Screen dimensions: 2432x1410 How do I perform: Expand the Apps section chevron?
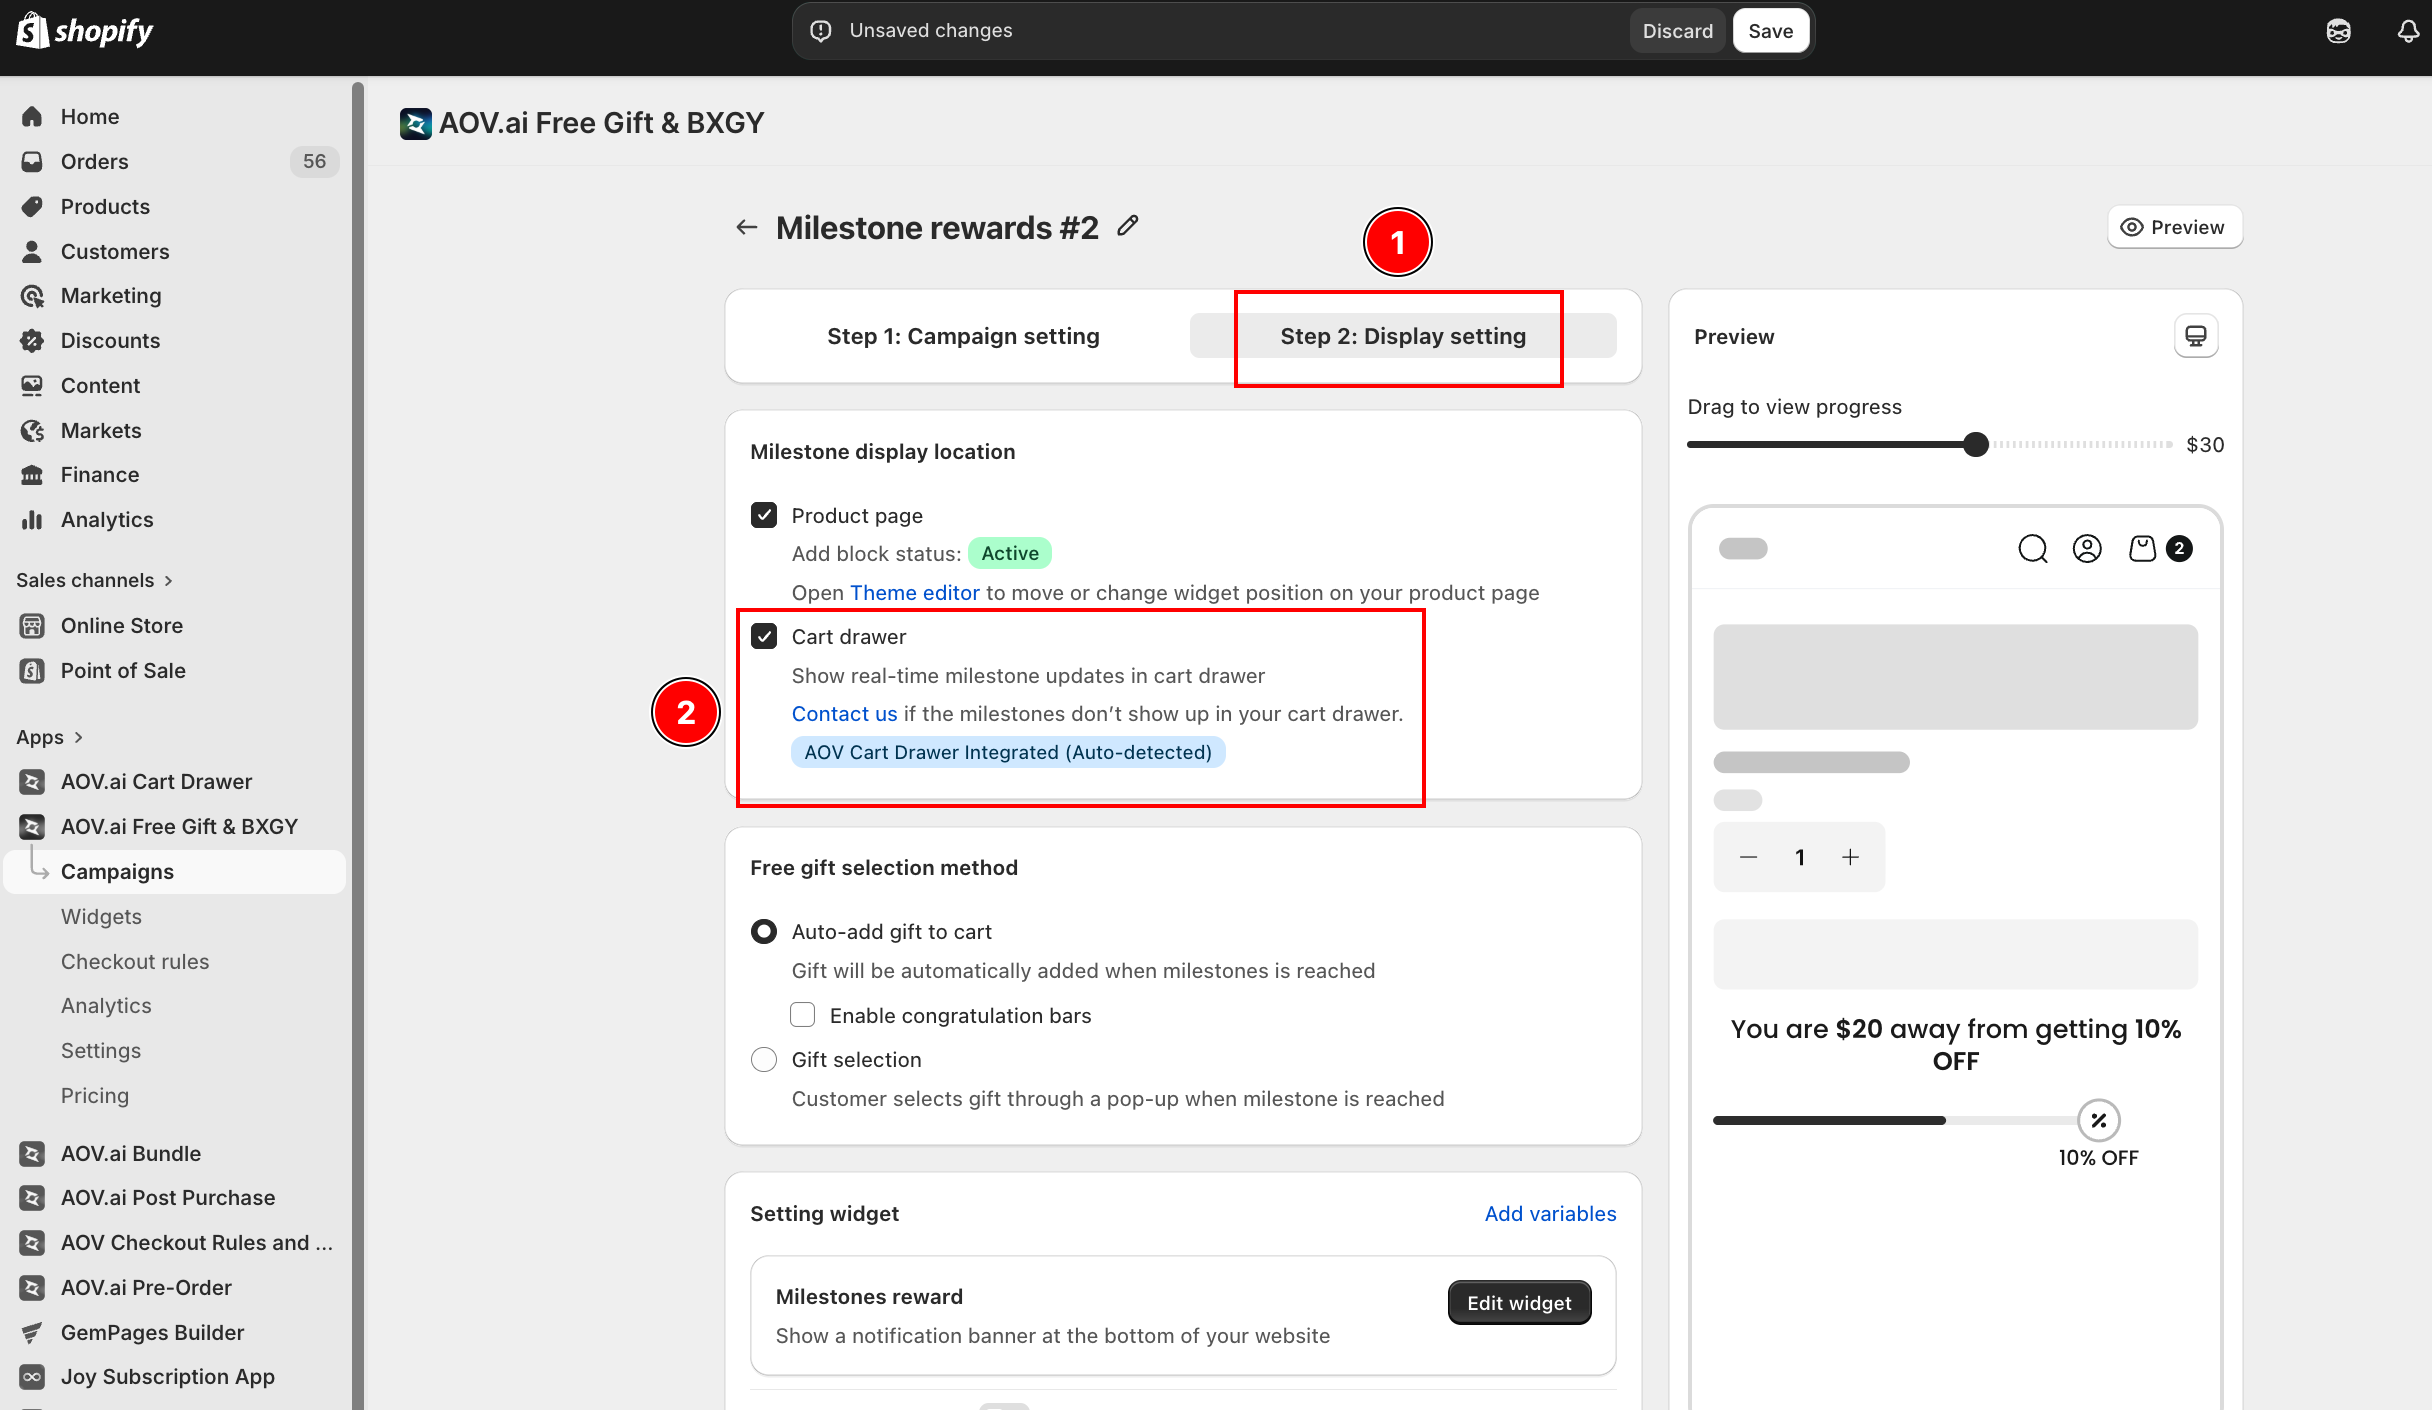tap(78, 737)
